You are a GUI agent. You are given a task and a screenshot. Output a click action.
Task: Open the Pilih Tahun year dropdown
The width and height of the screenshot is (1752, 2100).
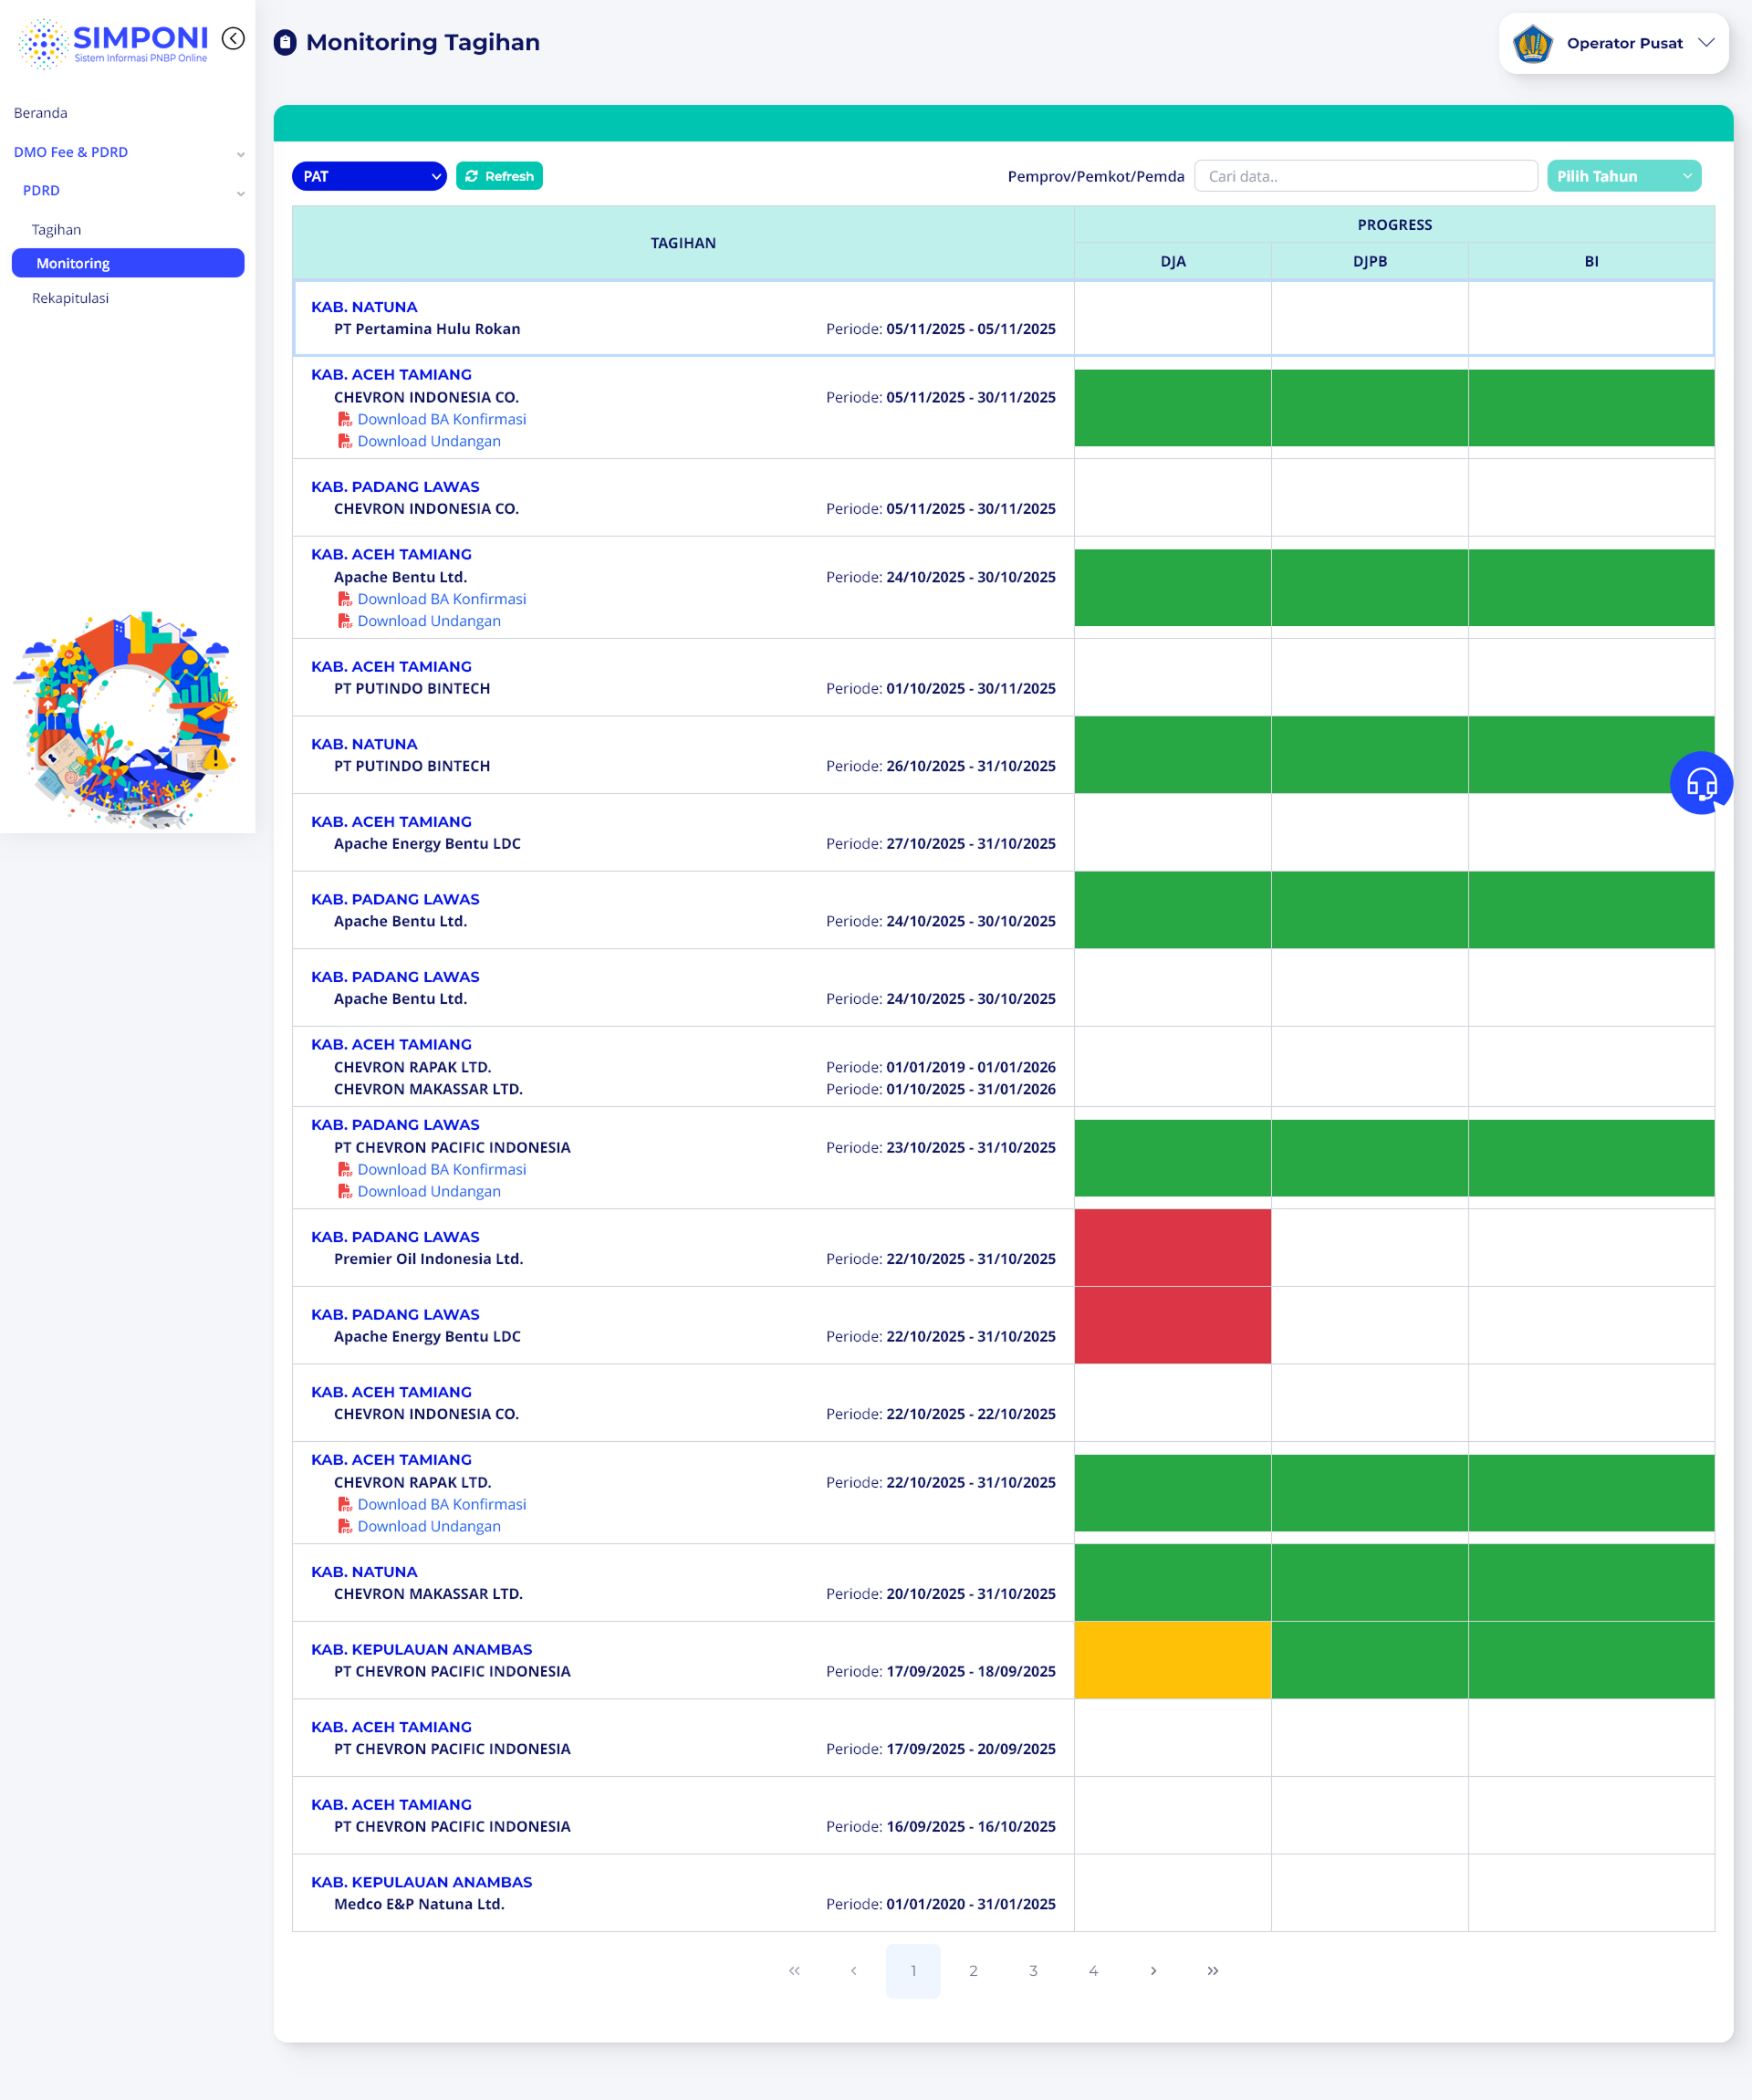[1624, 176]
